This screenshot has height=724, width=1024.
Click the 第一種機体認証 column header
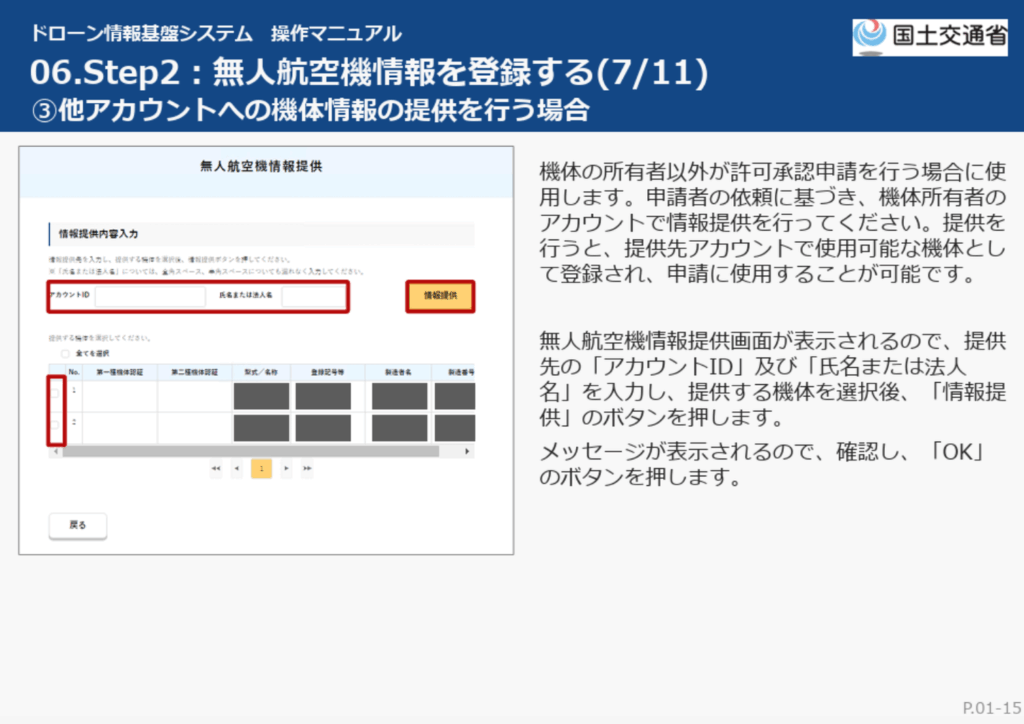pos(120,372)
